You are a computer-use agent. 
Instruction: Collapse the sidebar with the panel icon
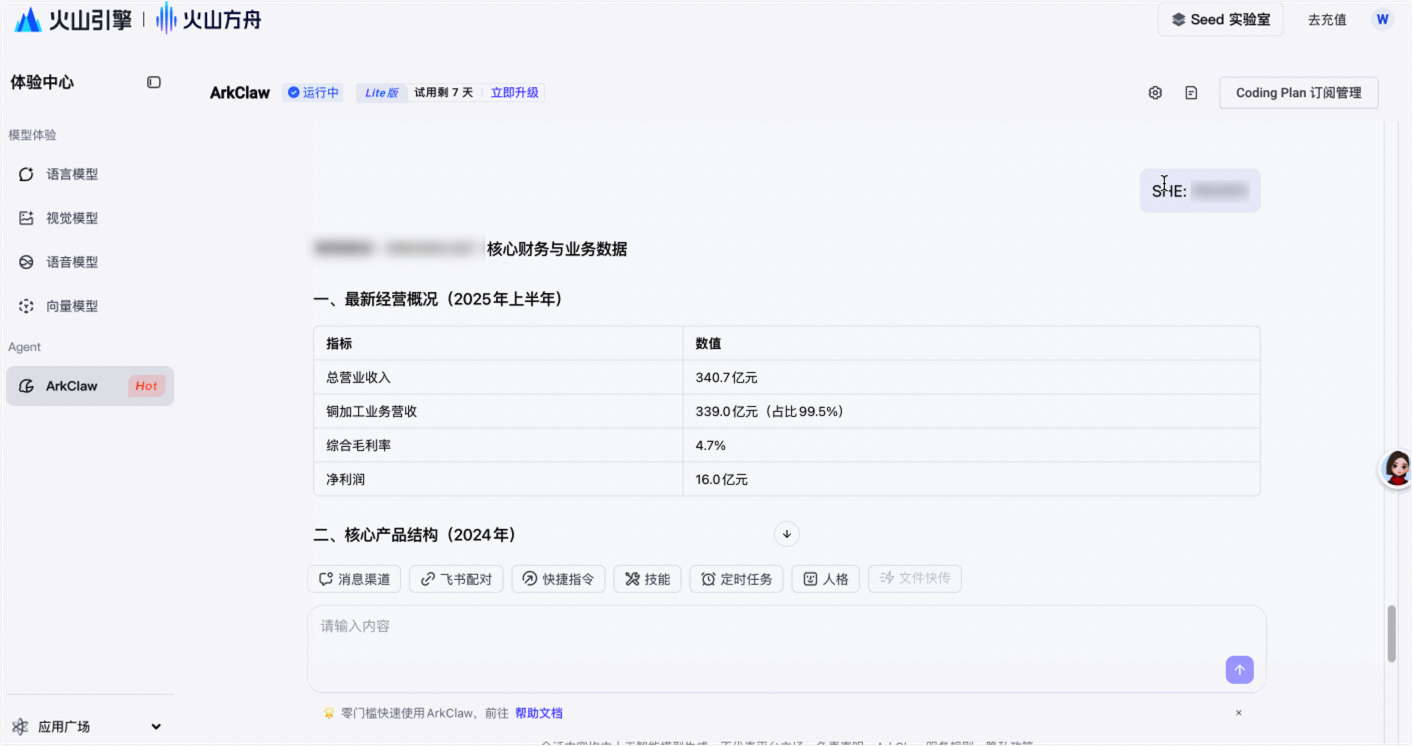[x=154, y=82]
